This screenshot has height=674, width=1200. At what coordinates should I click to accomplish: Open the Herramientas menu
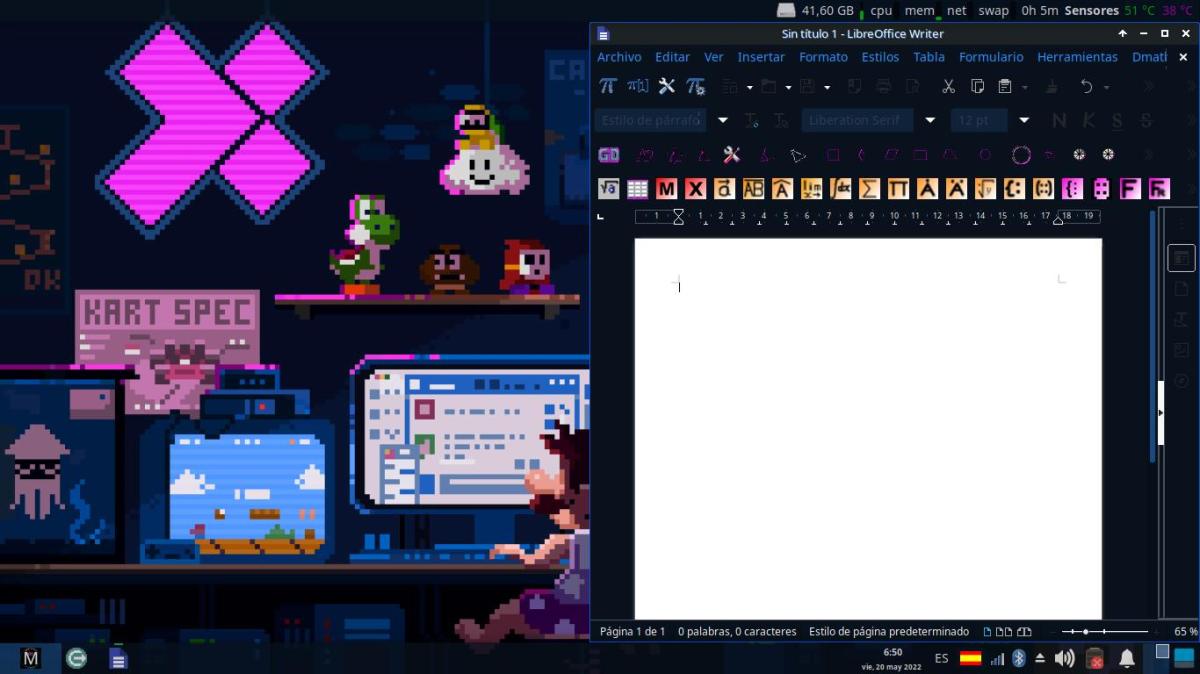click(1077, 57)
